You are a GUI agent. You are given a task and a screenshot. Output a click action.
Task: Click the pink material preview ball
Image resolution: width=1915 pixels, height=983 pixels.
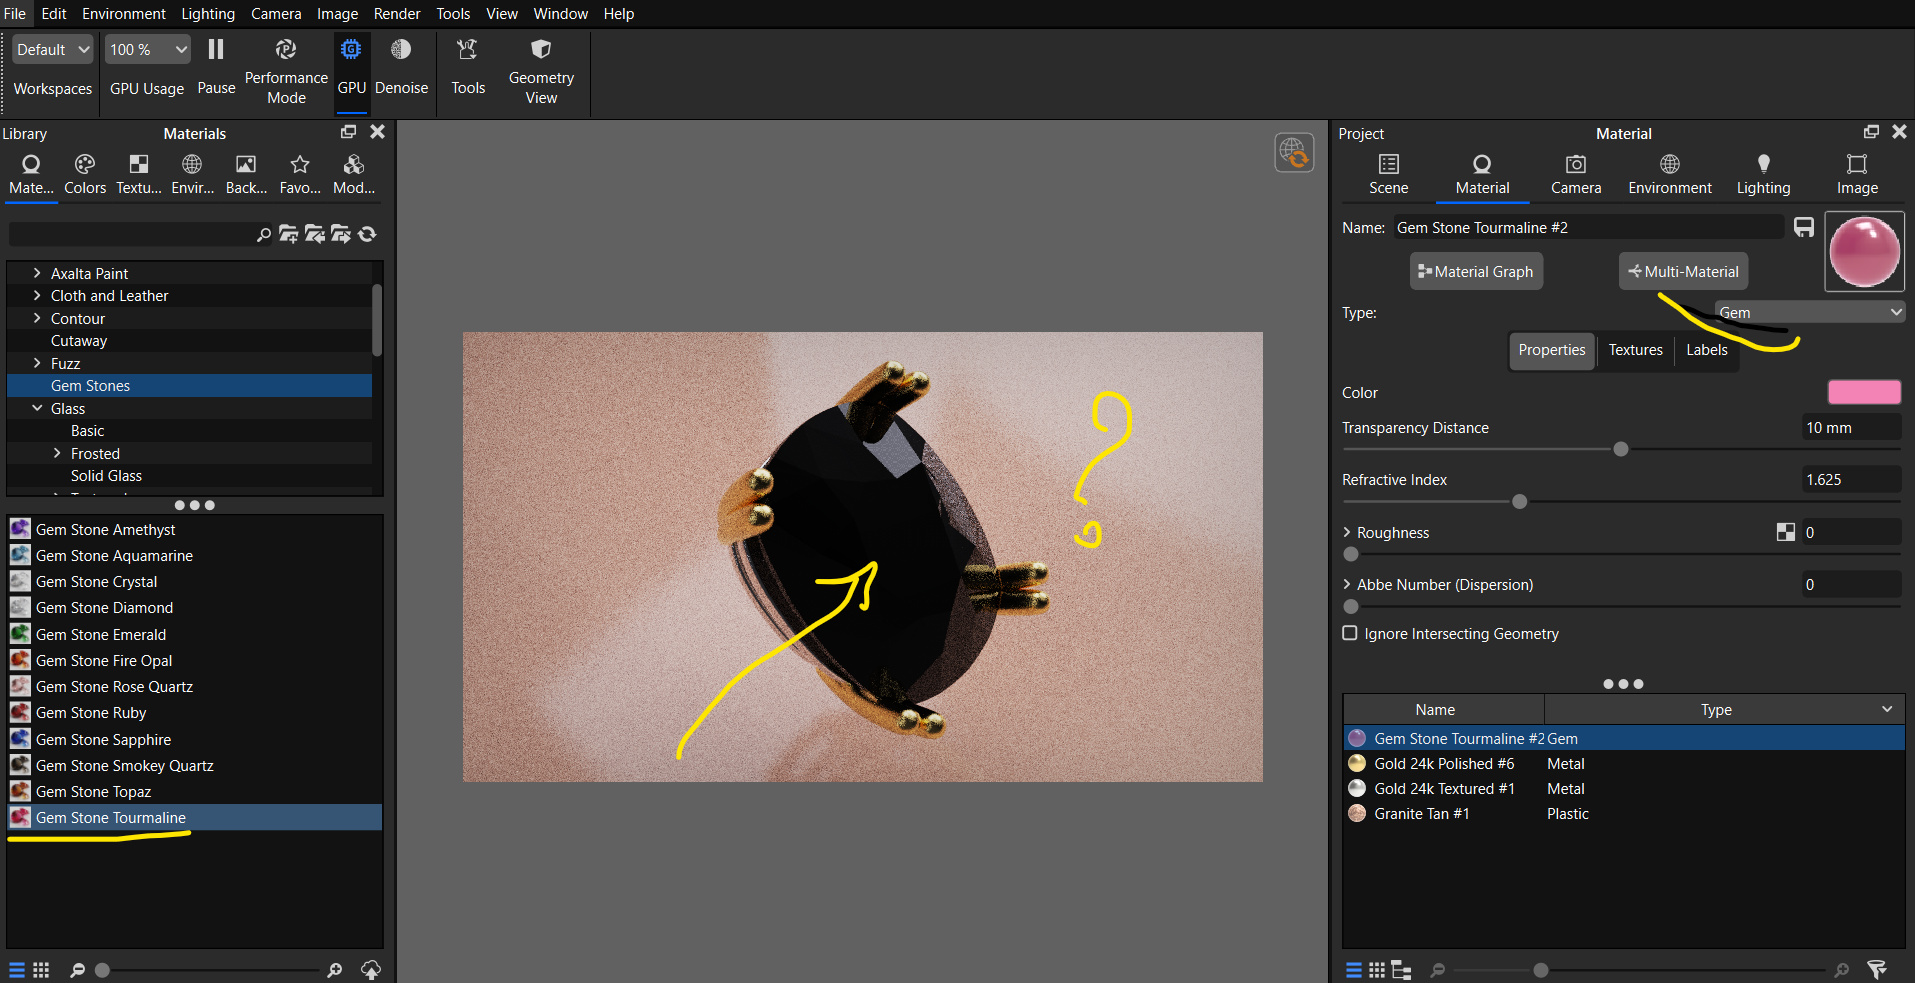(1864, 252)
